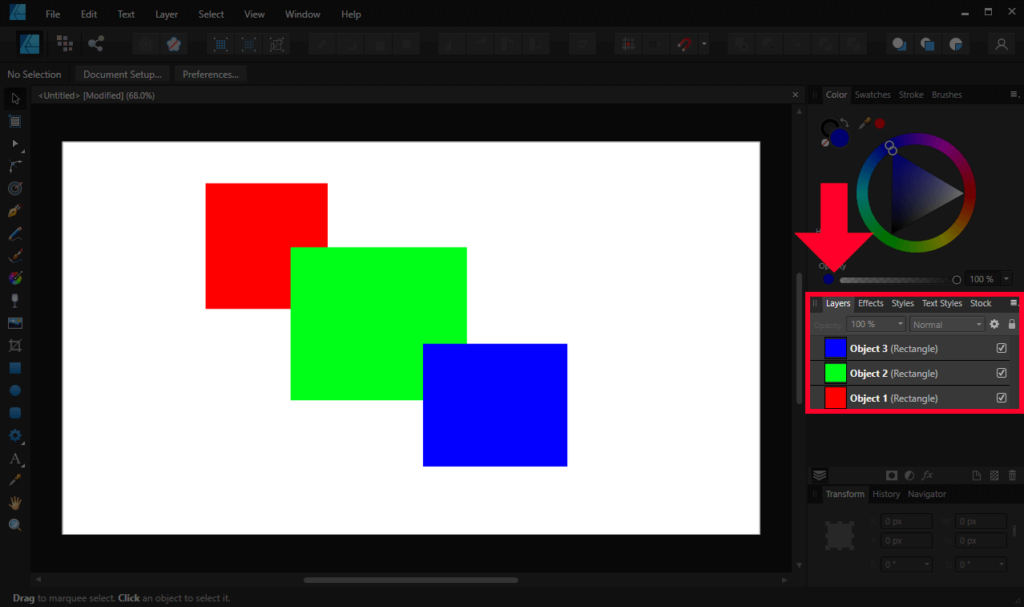
Task: Activate the Transparency tool
Action: click(14, 300)
